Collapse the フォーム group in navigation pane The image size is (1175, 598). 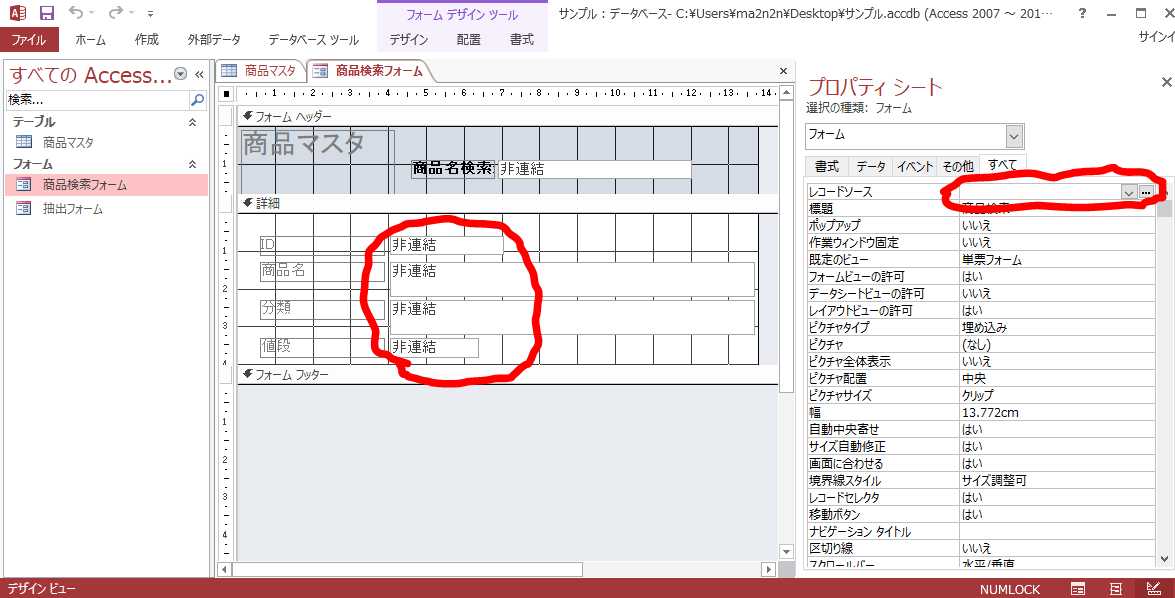pos(193,164)
